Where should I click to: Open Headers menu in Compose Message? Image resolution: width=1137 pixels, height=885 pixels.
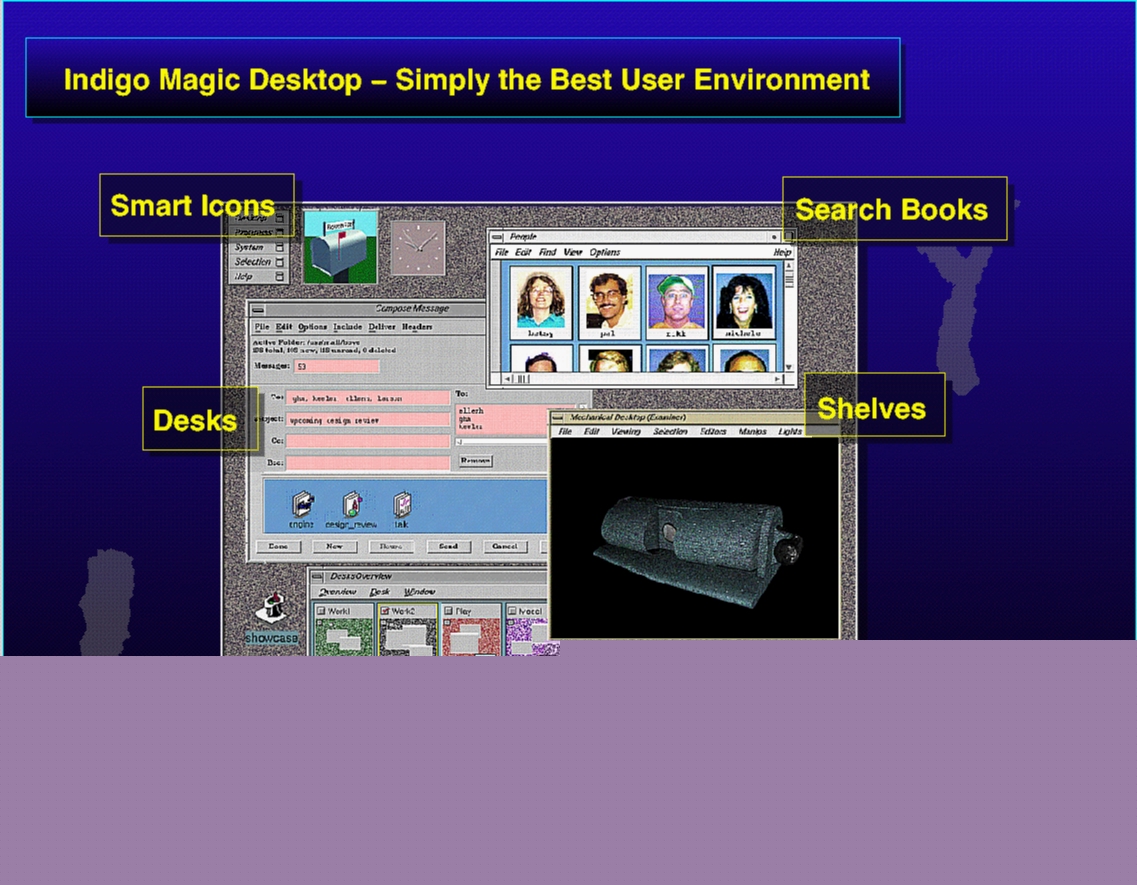pyautogui.click(x=417, y=327)
